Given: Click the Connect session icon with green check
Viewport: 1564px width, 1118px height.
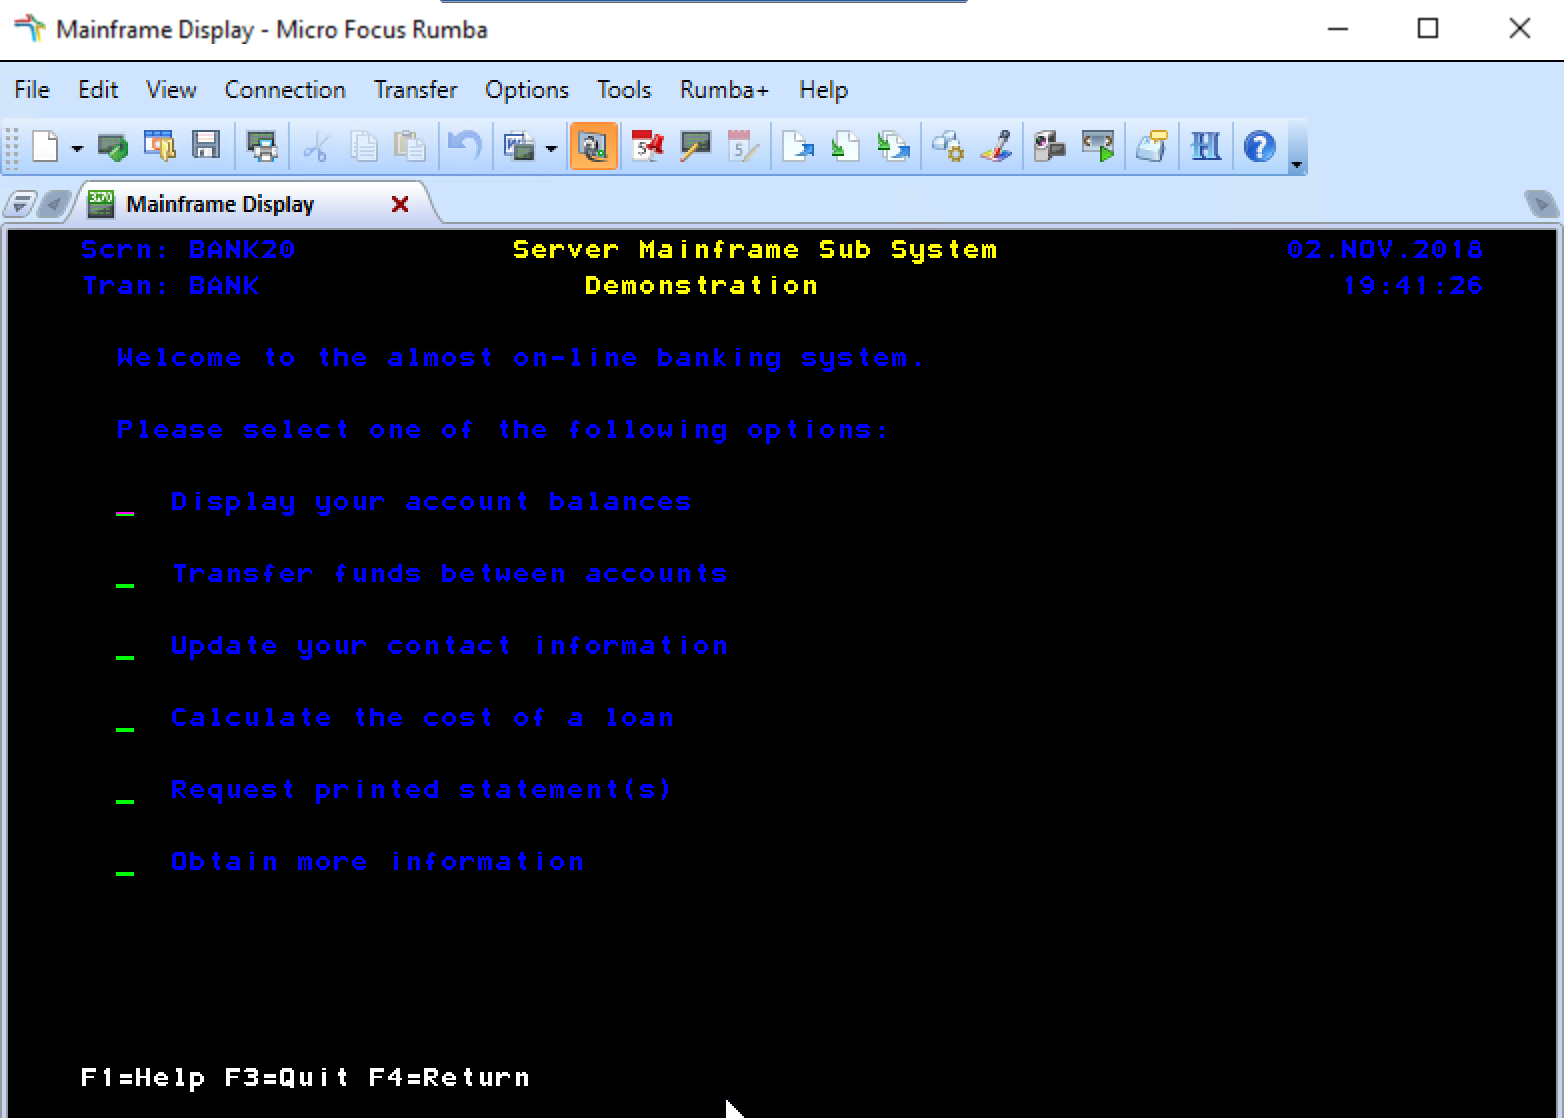Looking at the screenshot, I should coord(112,148).
